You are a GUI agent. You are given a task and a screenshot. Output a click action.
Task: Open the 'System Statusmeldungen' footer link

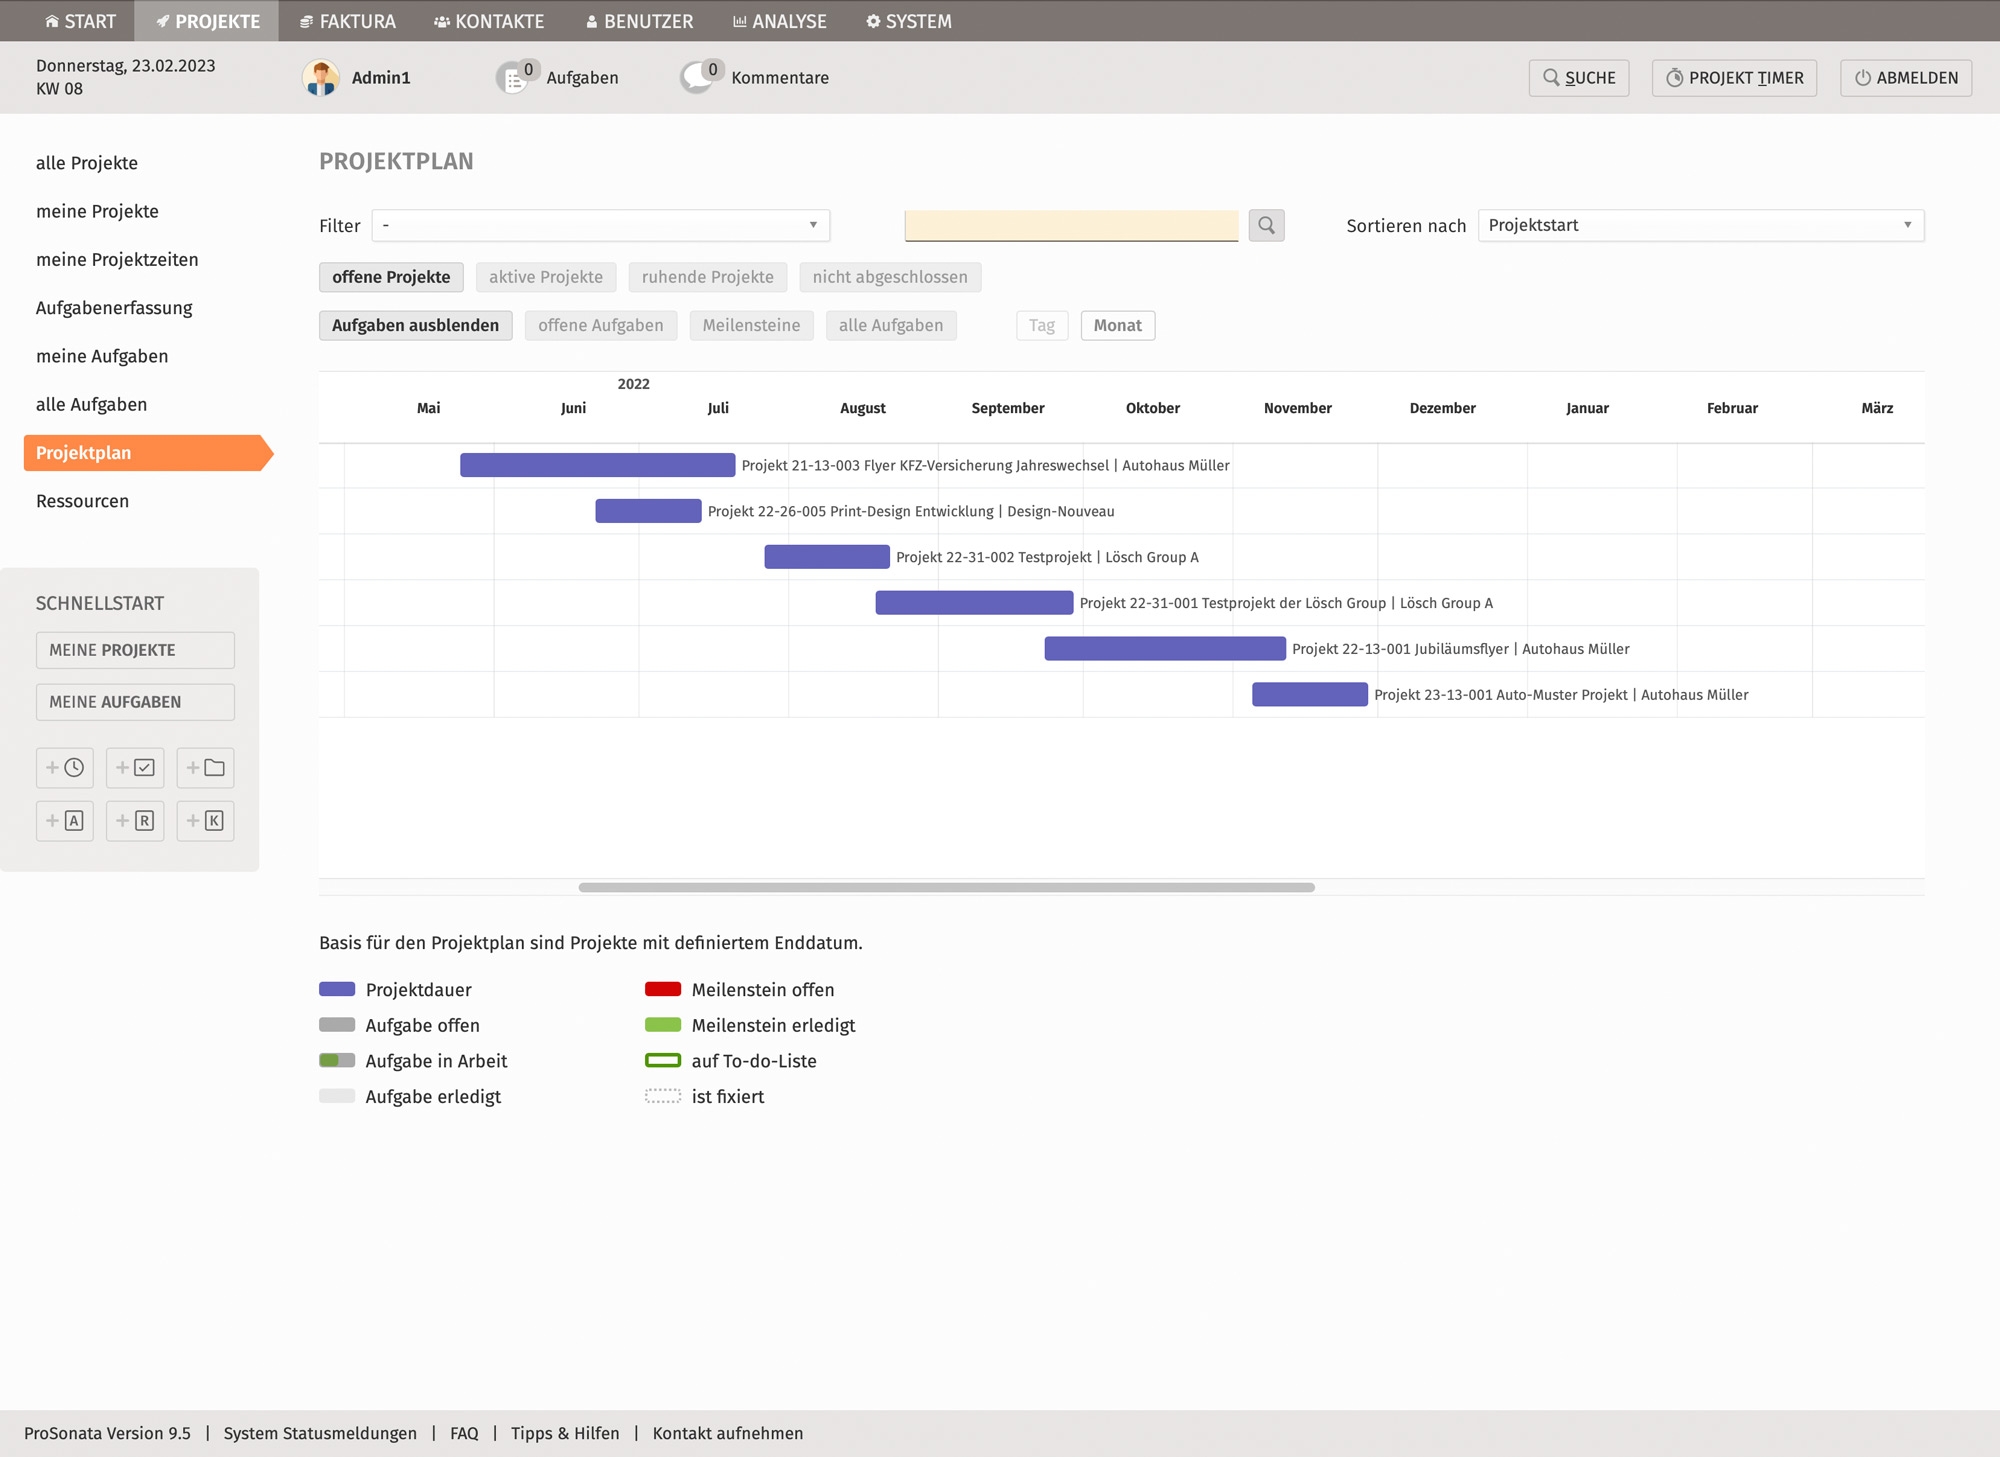(x=320, y=1433)
